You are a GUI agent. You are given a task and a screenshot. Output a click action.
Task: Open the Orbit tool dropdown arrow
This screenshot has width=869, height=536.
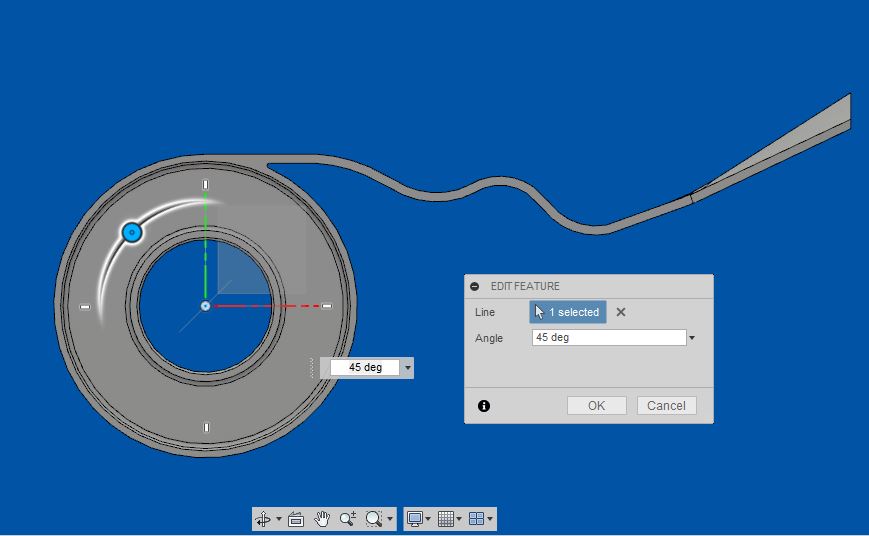[x=279, y=519]
